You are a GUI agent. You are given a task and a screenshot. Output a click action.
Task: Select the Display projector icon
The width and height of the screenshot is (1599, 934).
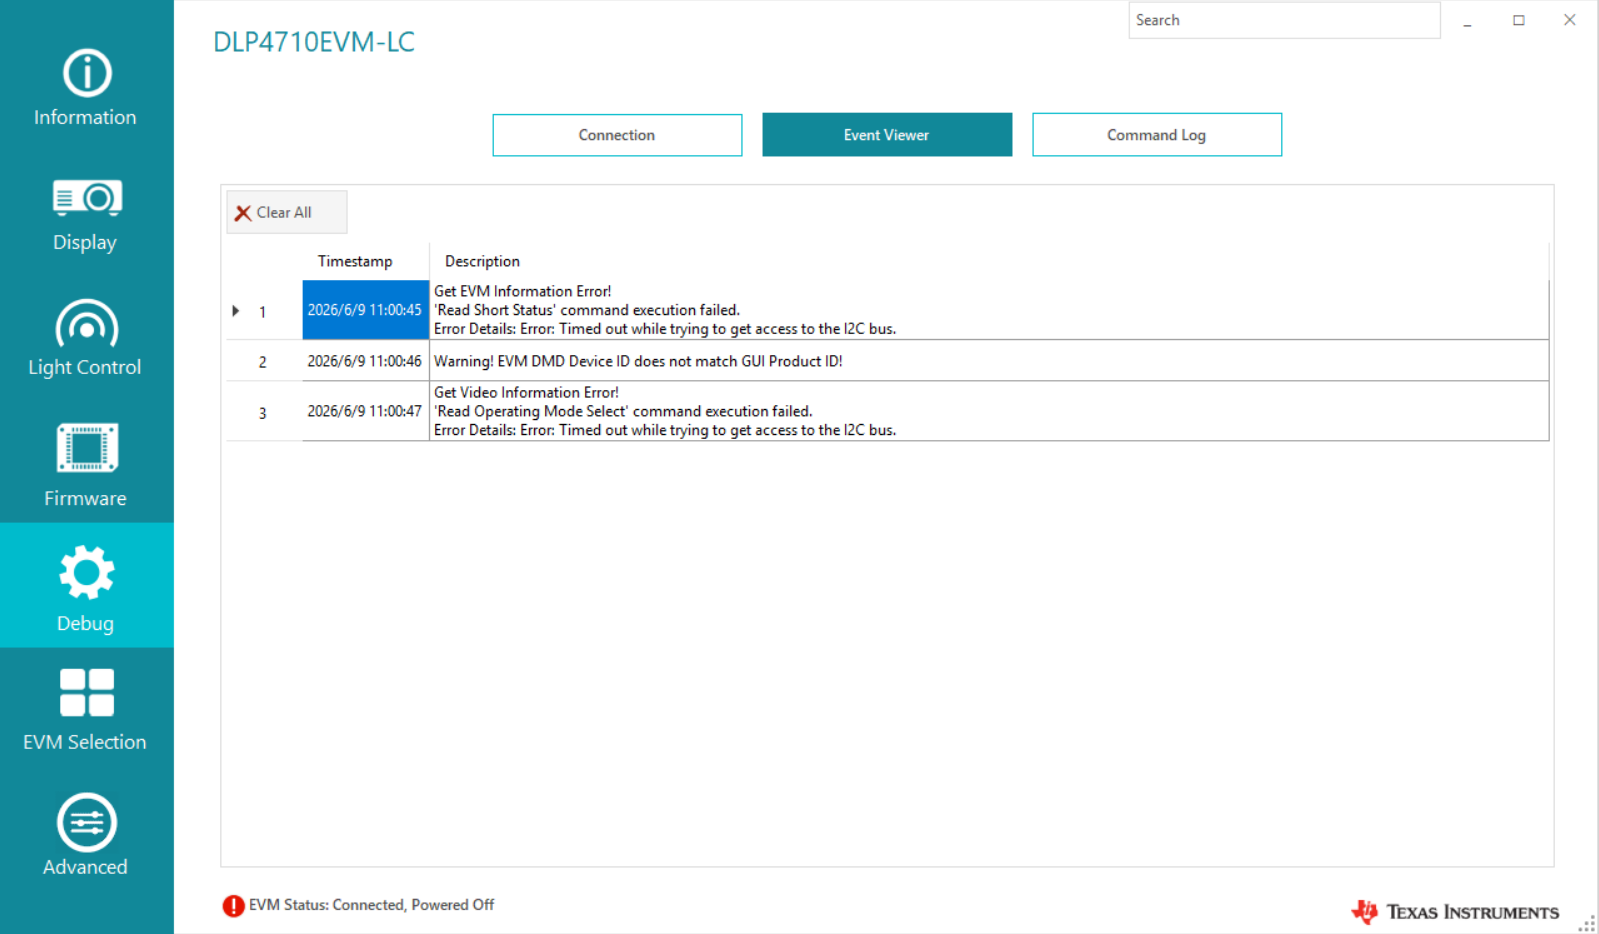point(87,198)
